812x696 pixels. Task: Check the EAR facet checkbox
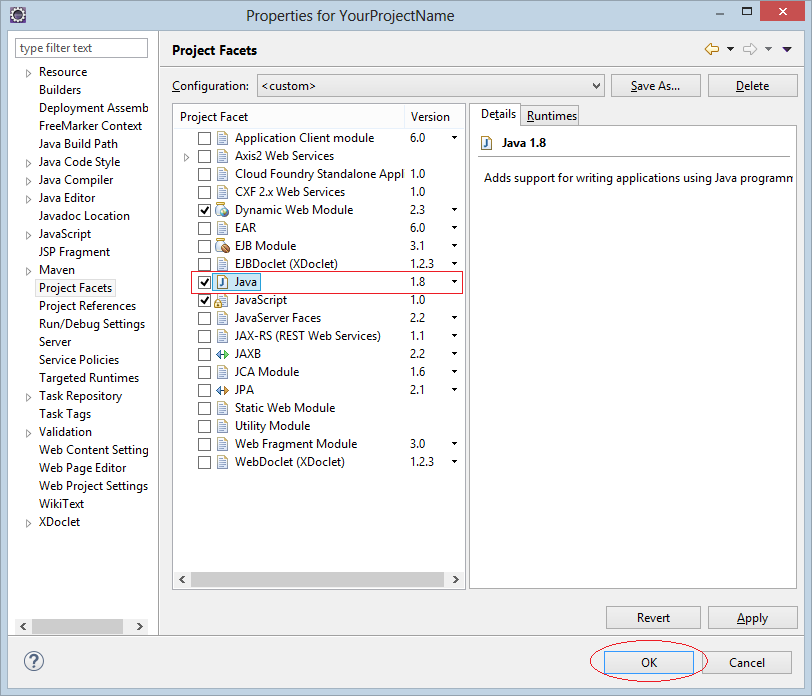(x=205, y=228)
